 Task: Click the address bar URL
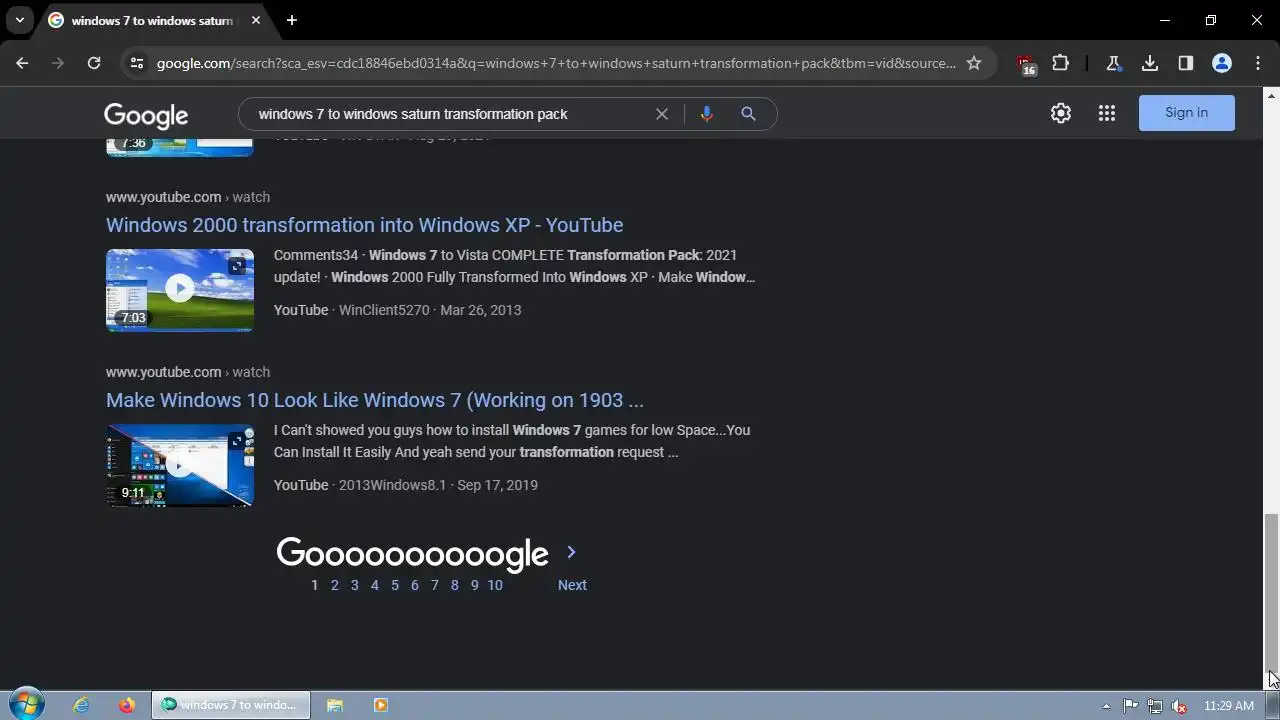556,63
